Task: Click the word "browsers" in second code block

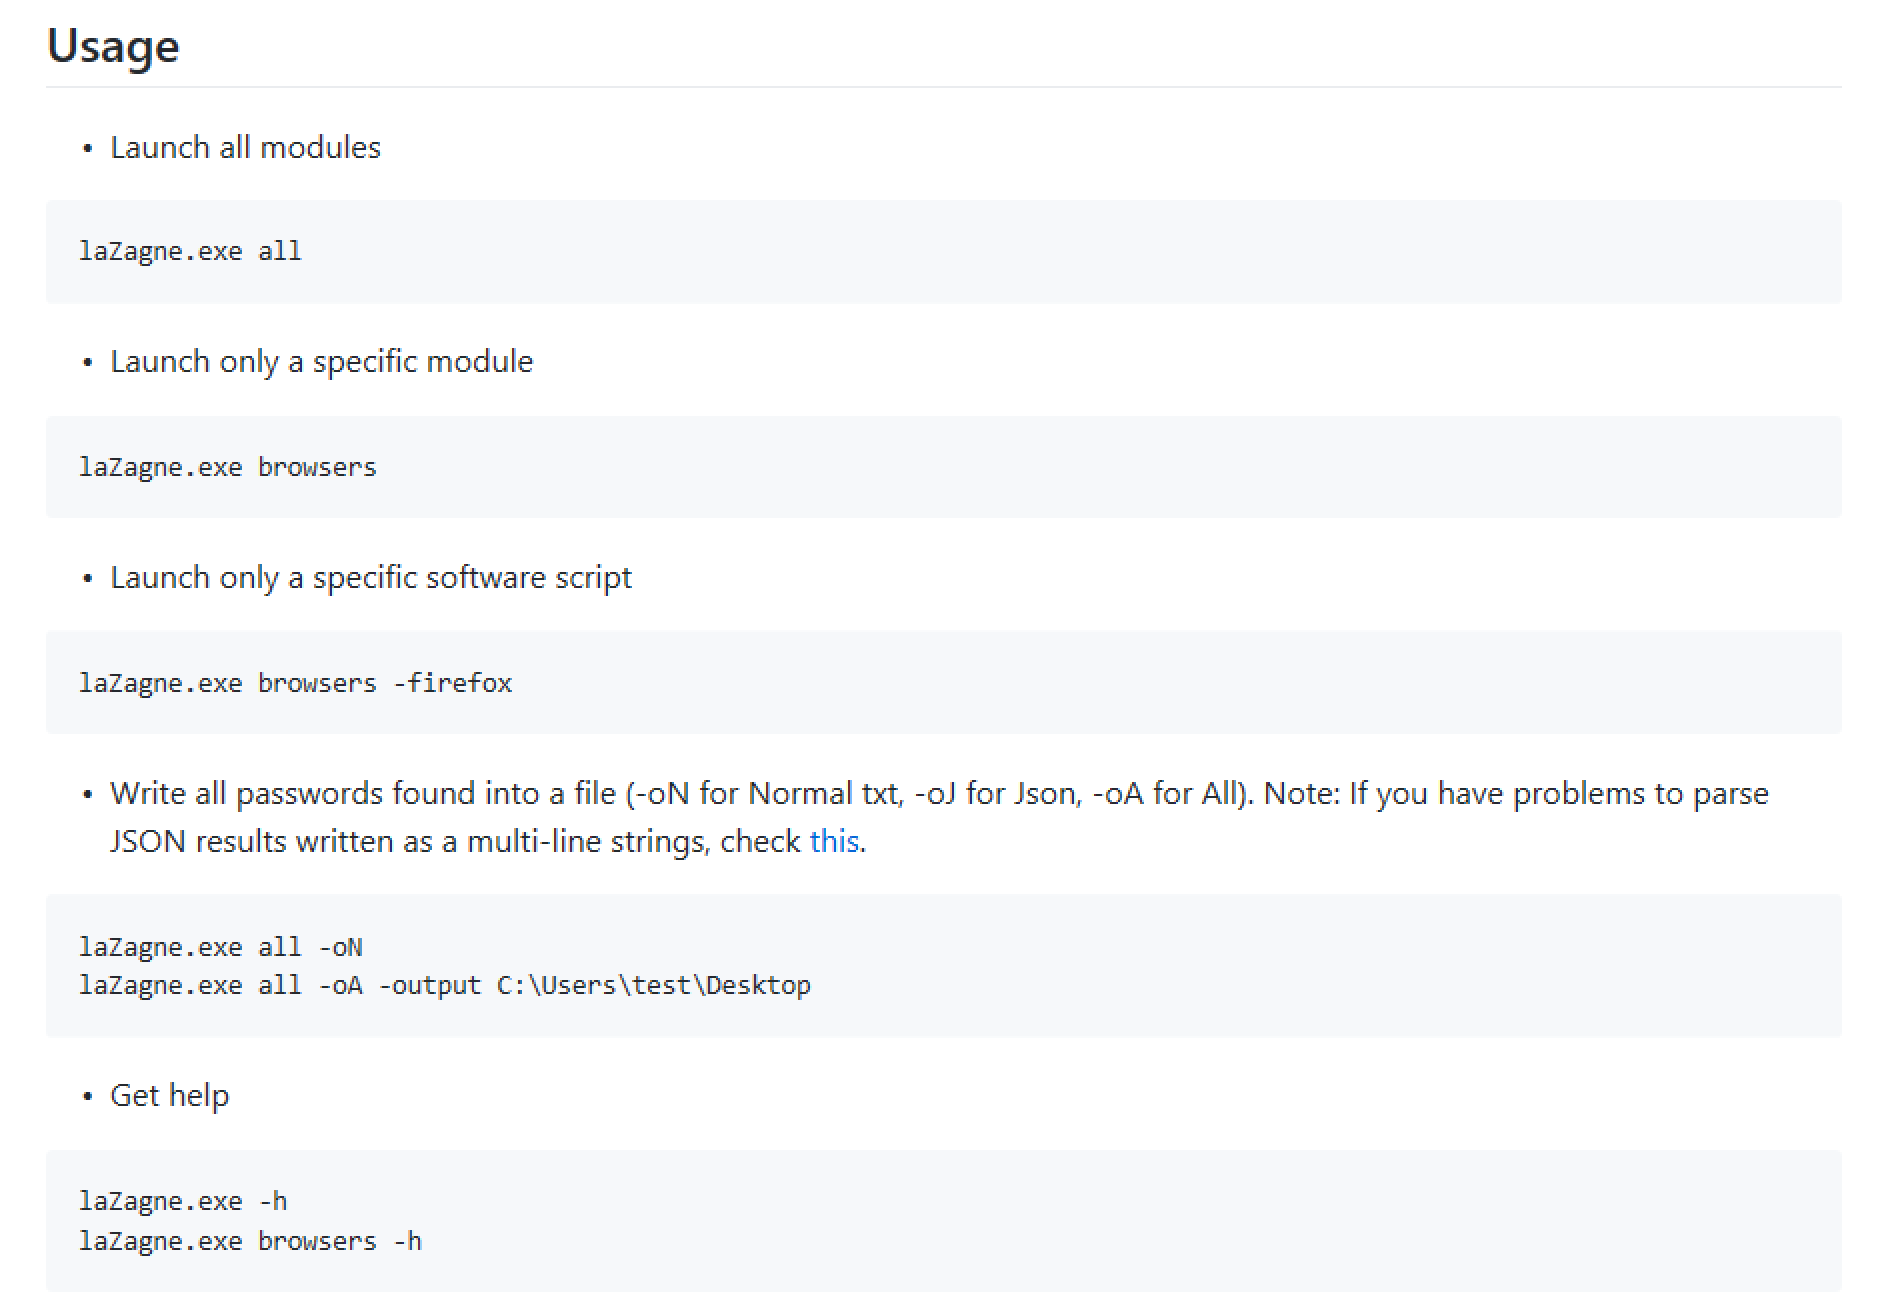Action: point(317,467)
